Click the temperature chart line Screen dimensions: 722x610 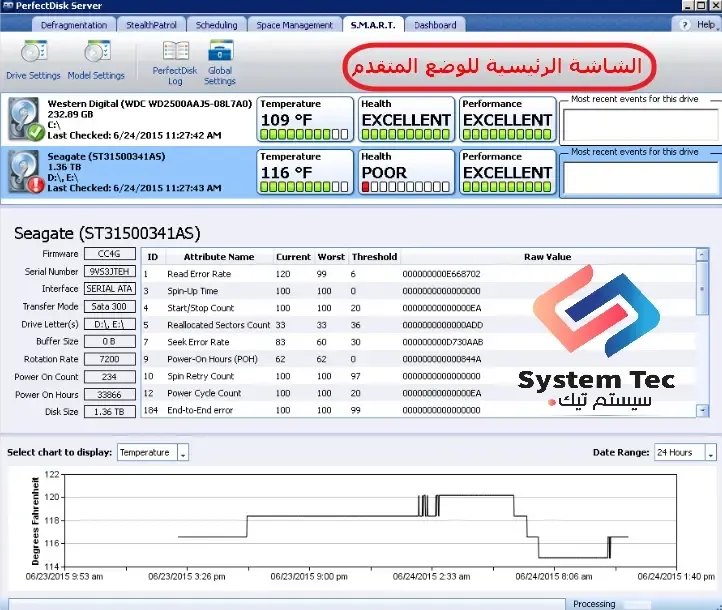403,527
